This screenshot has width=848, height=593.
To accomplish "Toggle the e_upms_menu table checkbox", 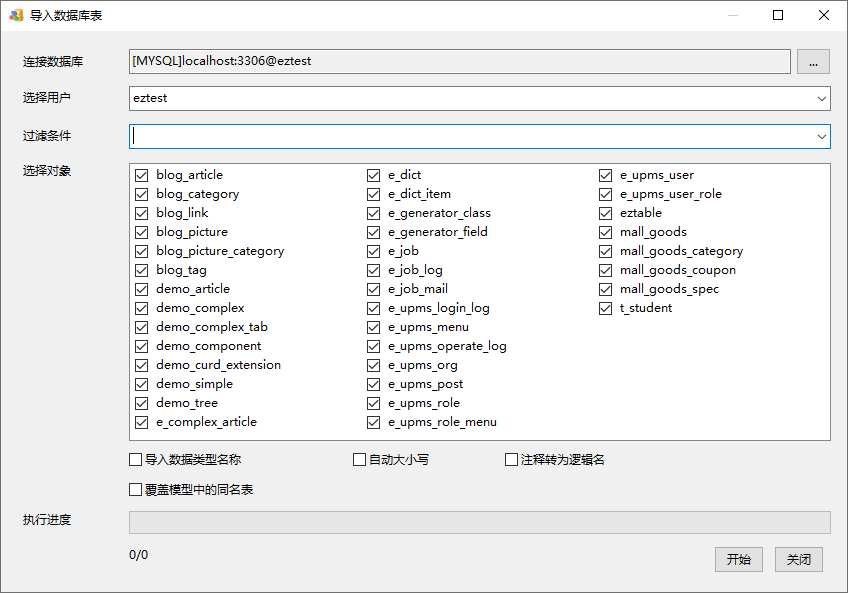I will [374, 327].
